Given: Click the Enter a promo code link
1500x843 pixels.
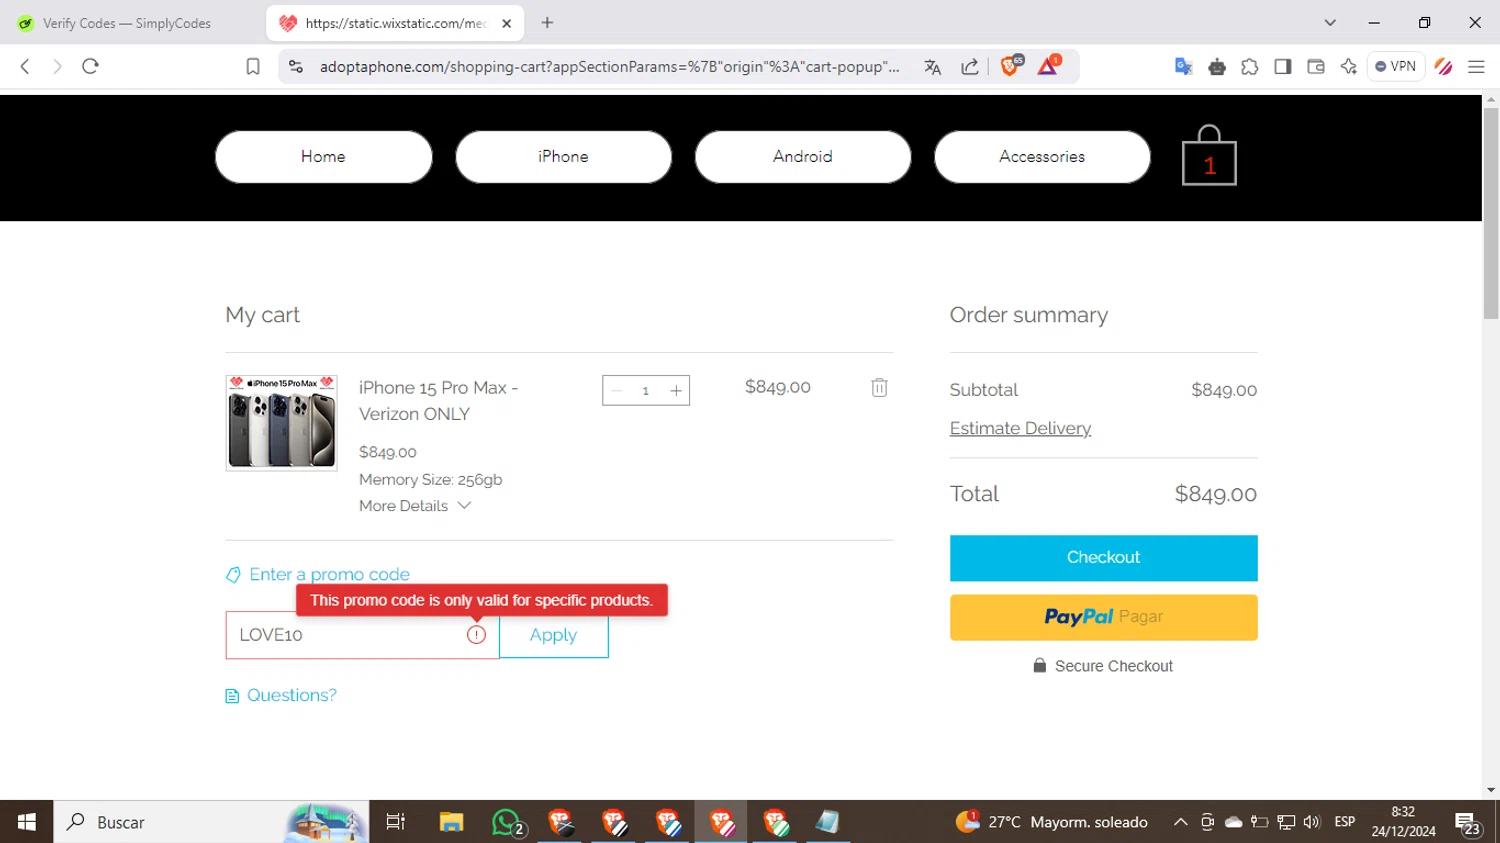Looking at the screenshot, I should click(x=318, y=574).
